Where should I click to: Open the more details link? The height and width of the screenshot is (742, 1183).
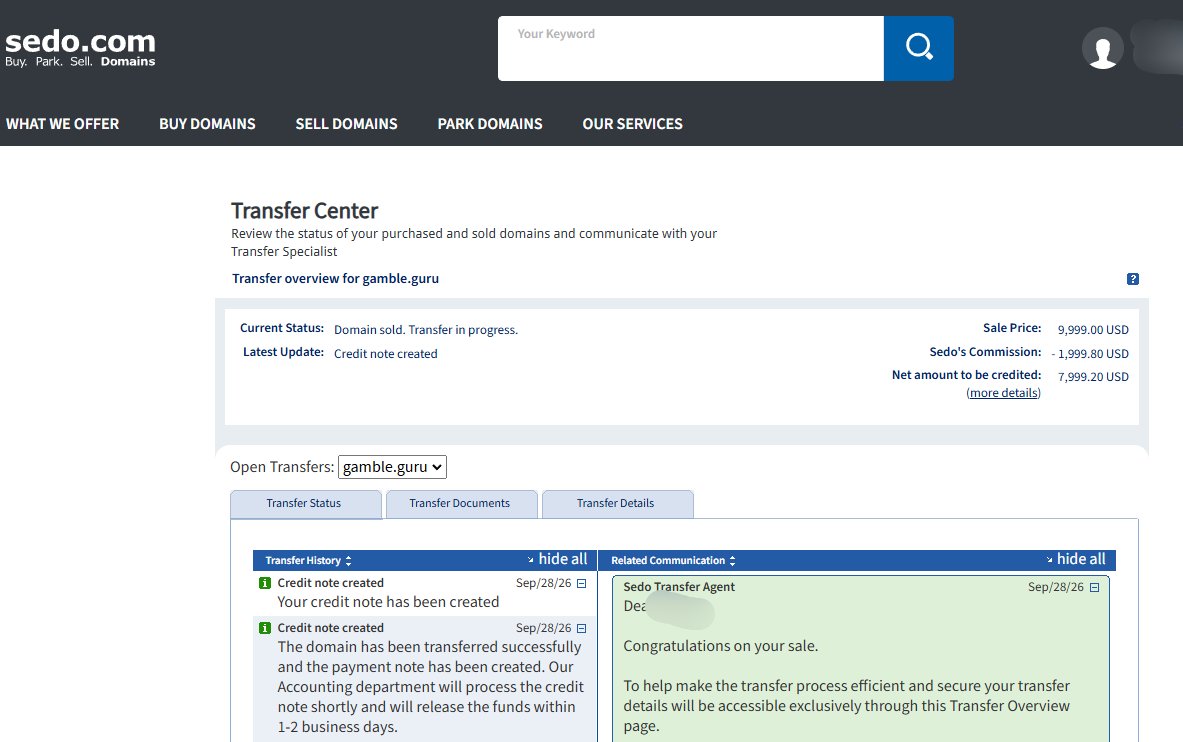pyautogui.click(x=1003, y=393)
